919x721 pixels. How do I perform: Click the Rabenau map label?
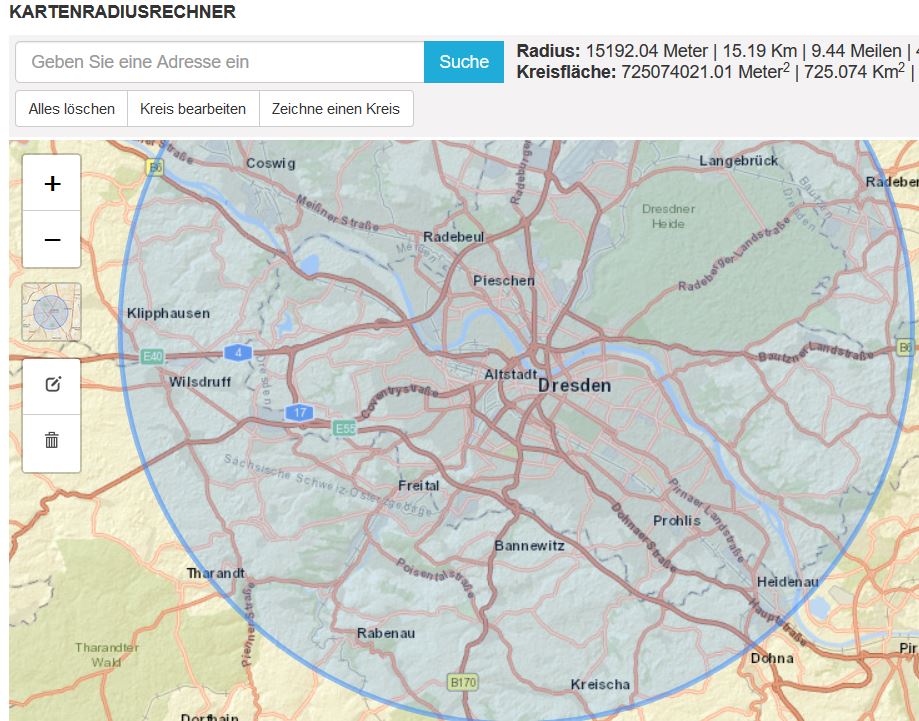pyautogui.click(x=386, y=633)
